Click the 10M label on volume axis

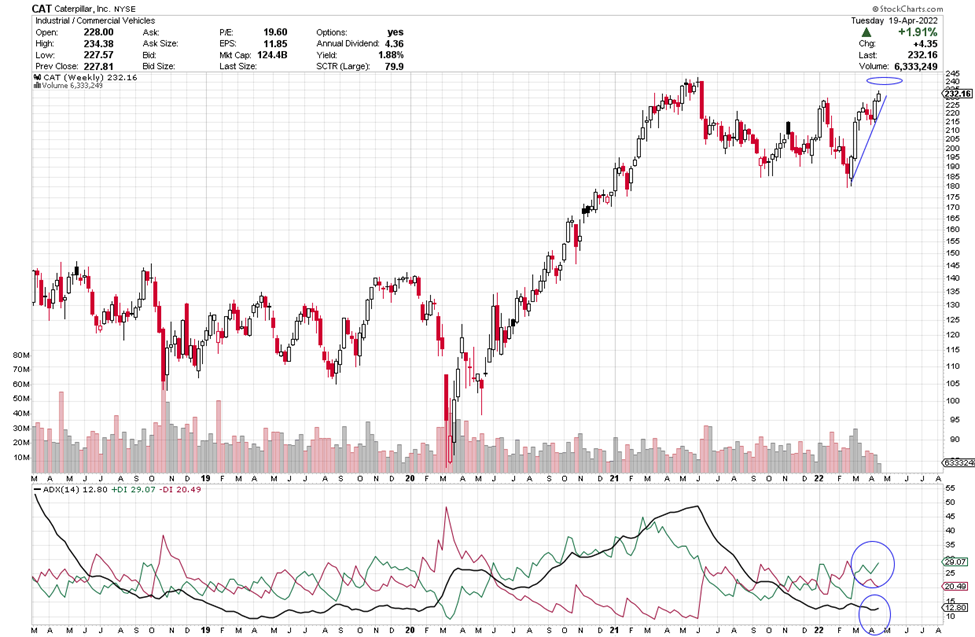[x=21, y=457]
